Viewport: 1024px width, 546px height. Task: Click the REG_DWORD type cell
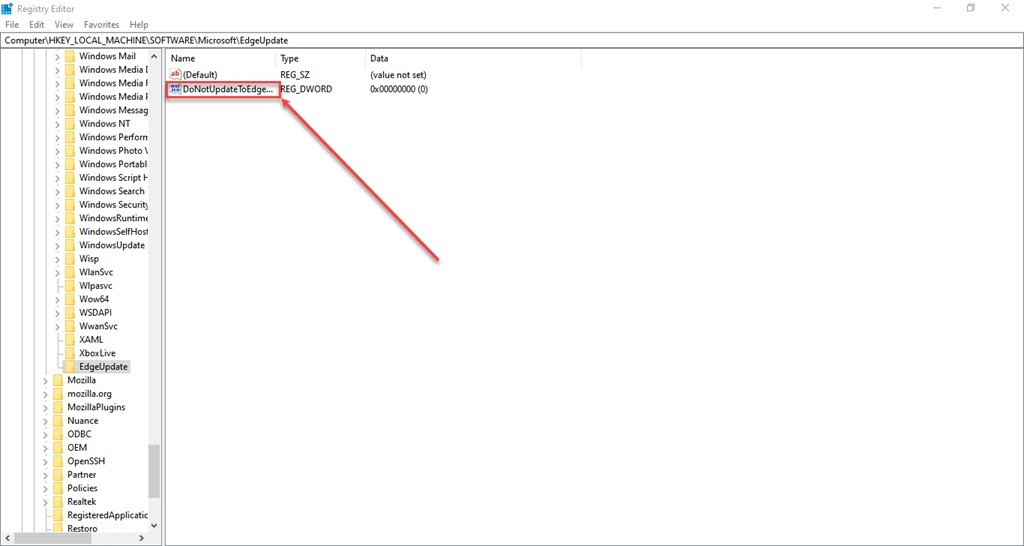(x=306, y=89)
